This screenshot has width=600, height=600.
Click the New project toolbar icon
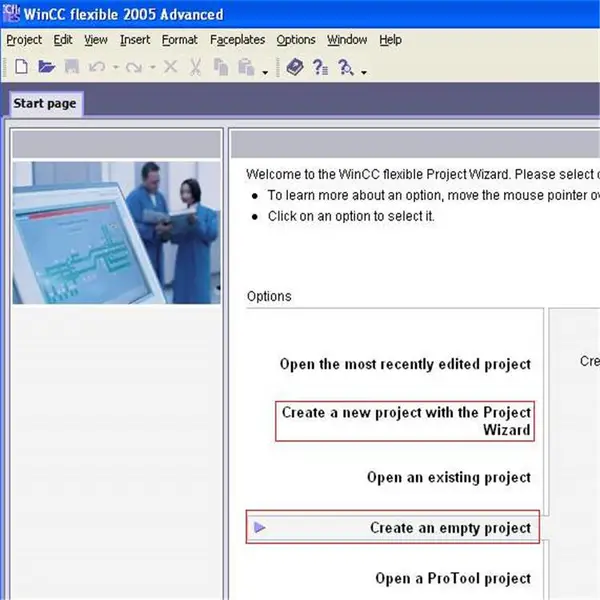pyautogui.click(x=21, y=67)
